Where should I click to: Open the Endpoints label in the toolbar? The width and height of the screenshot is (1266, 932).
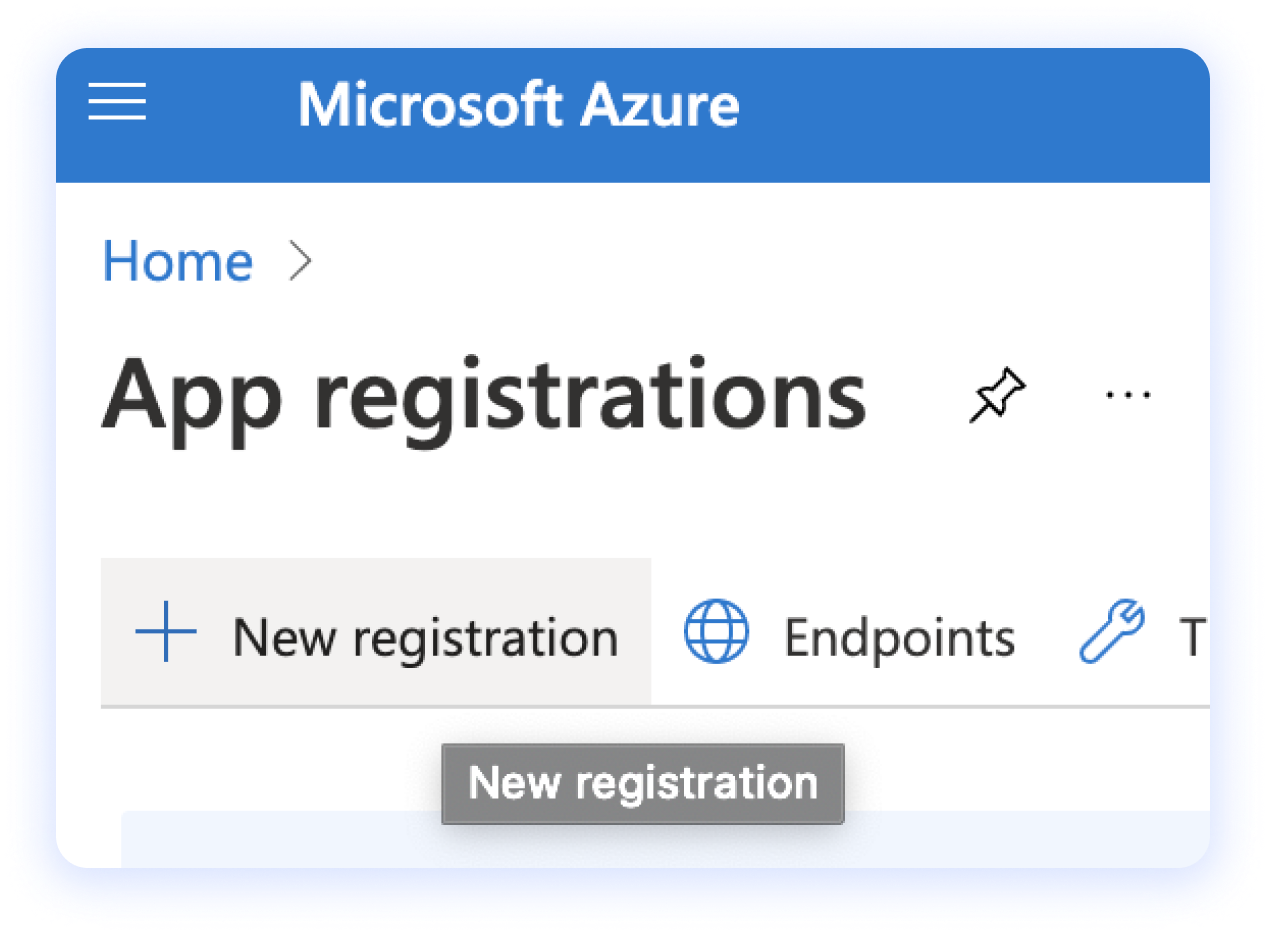[x=899, y=637]
